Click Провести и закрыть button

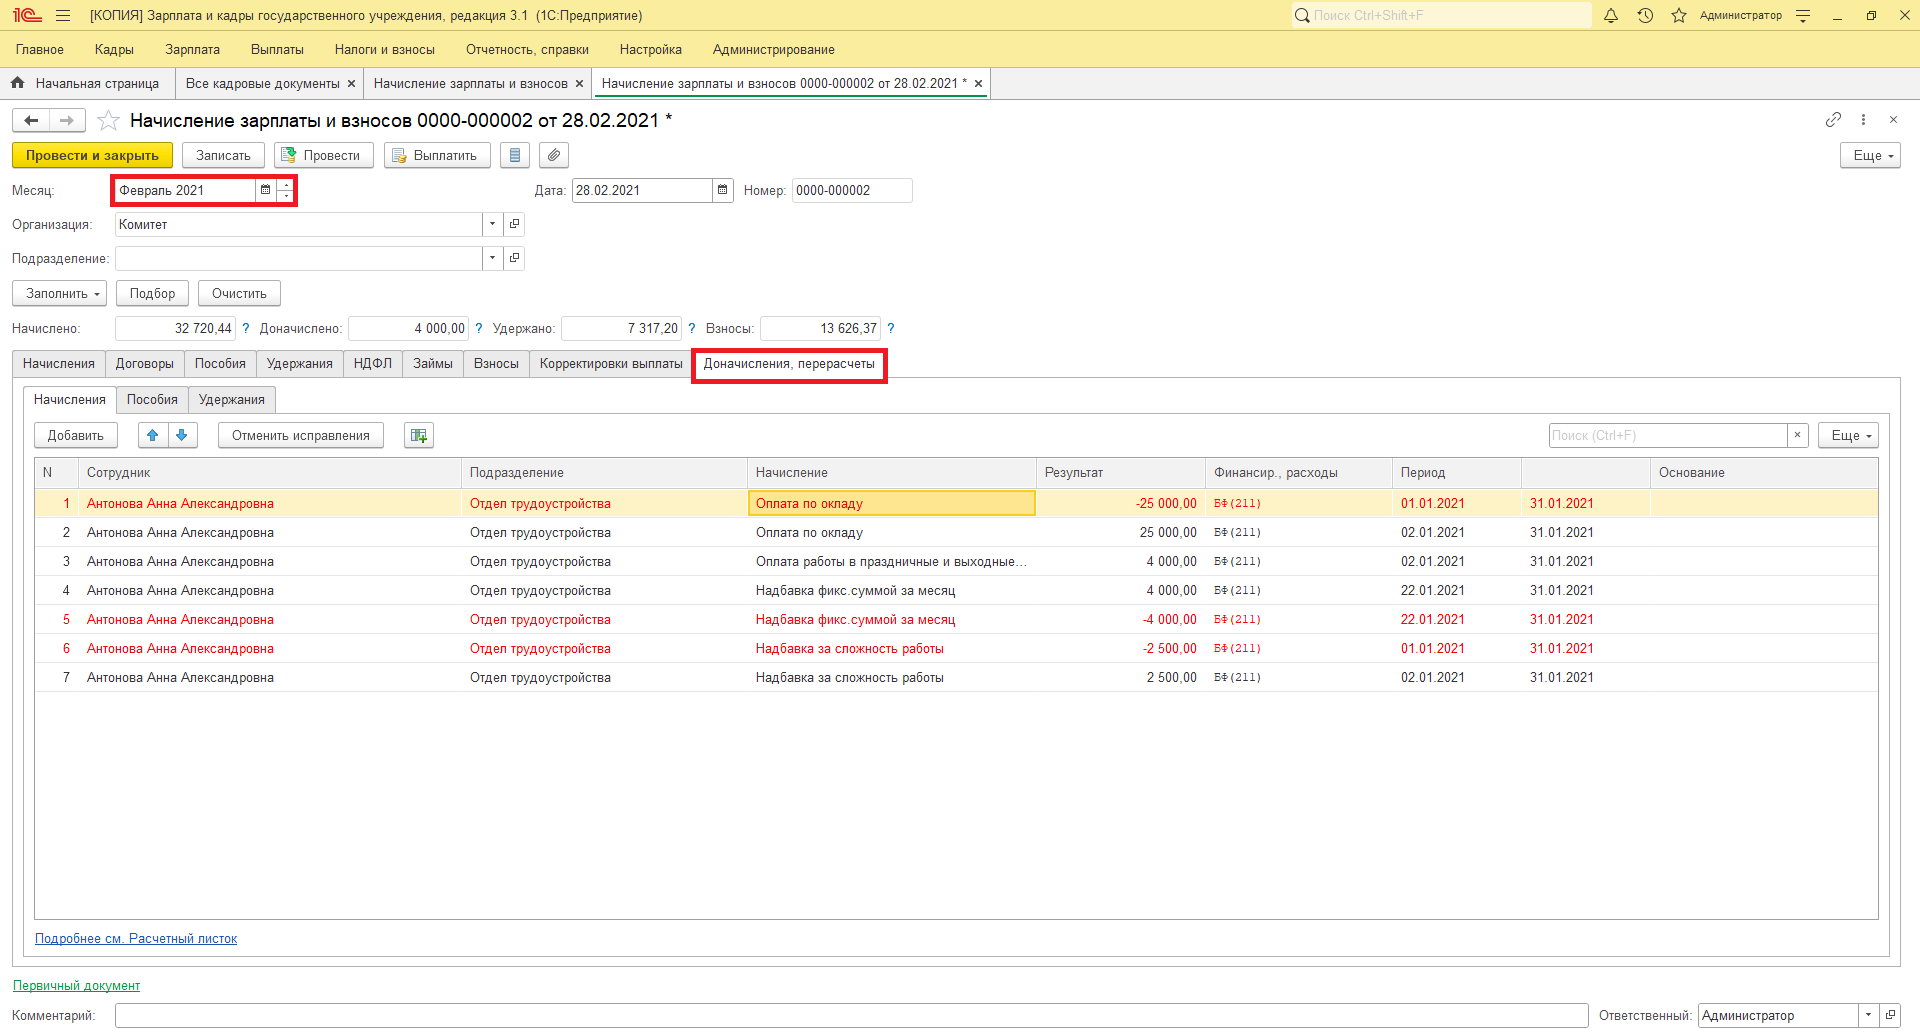click(92, 155)
